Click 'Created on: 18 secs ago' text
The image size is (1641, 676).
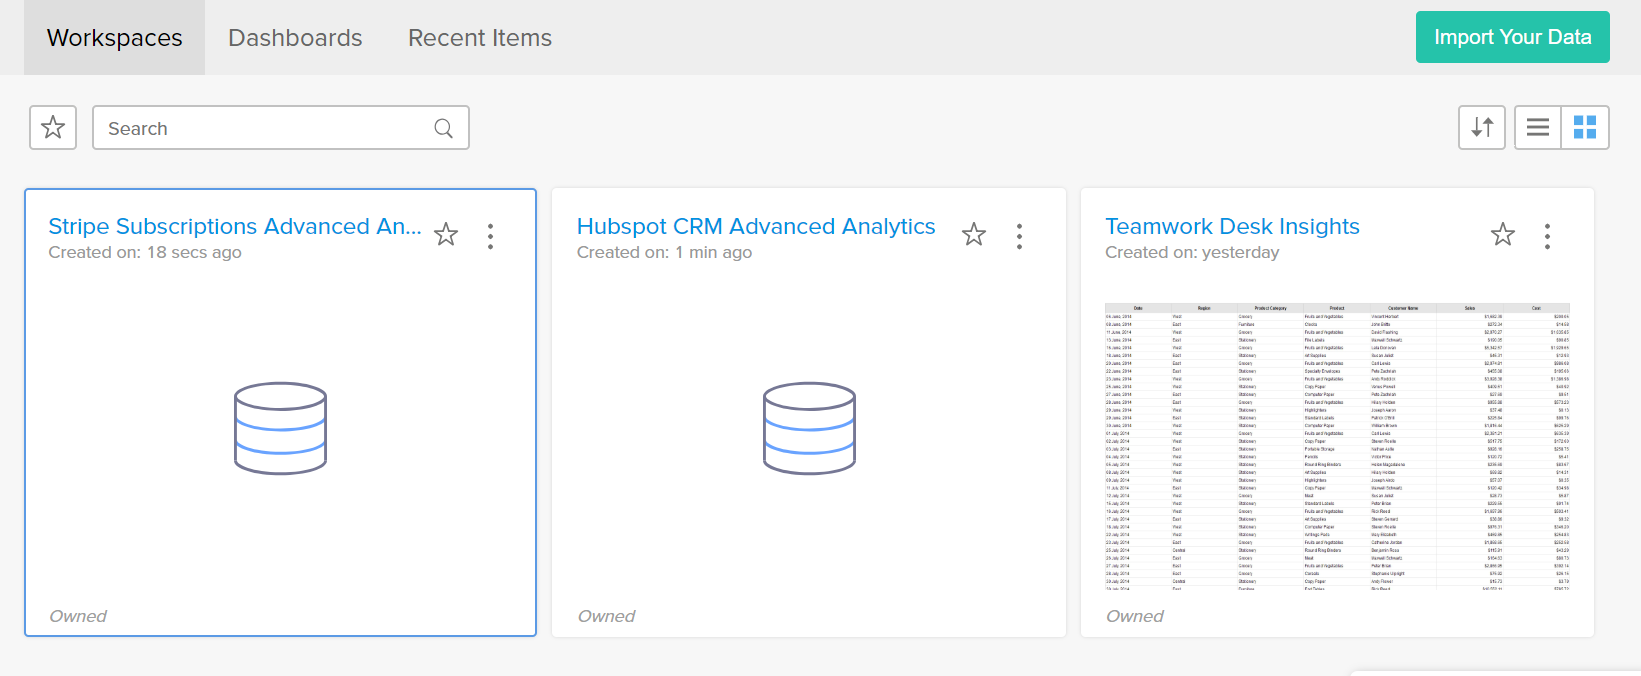coord(145,253)
